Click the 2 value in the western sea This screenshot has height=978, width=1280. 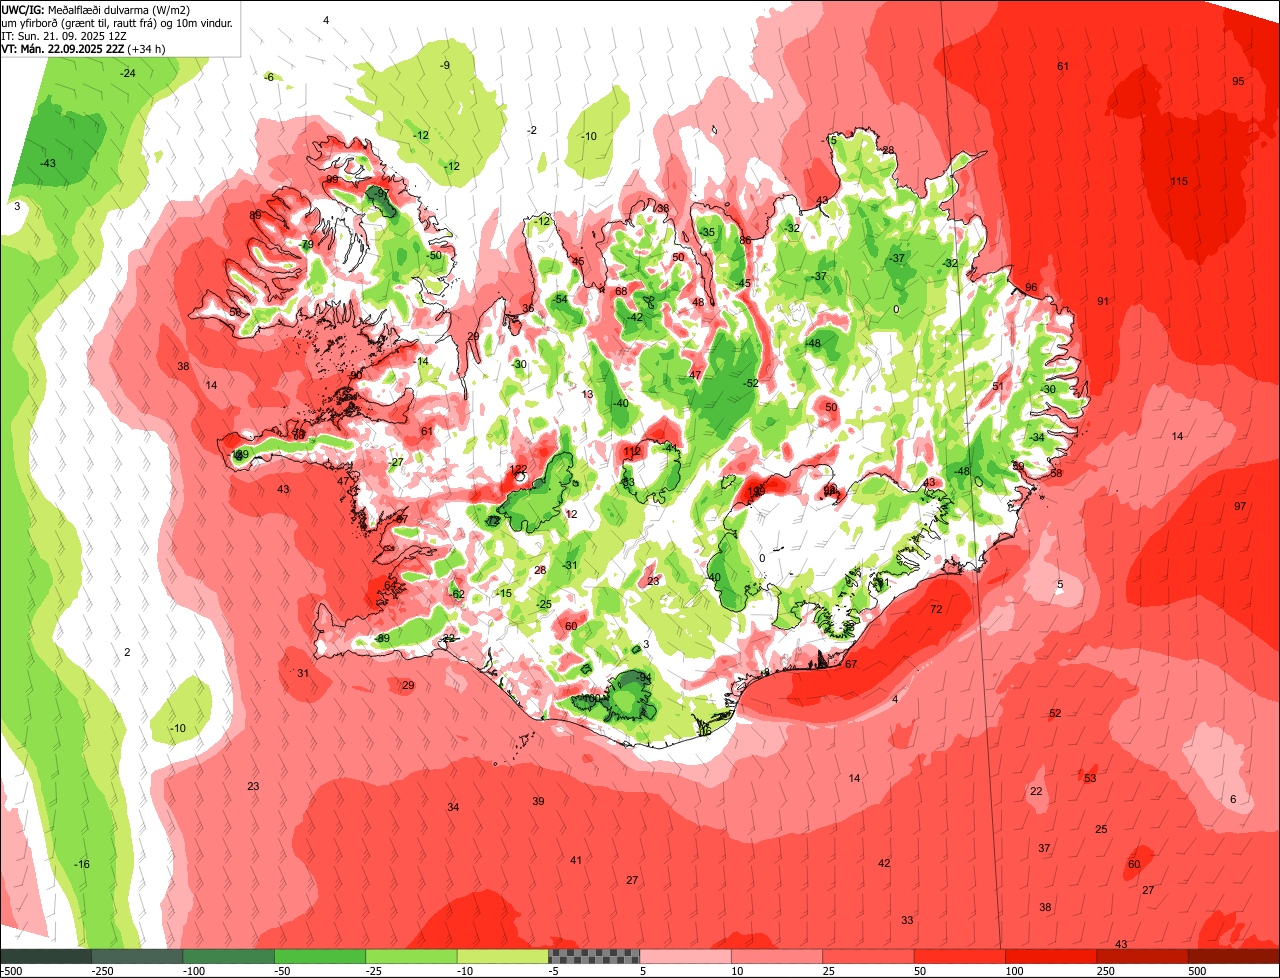pyautogui.click(x=127, y=652)
